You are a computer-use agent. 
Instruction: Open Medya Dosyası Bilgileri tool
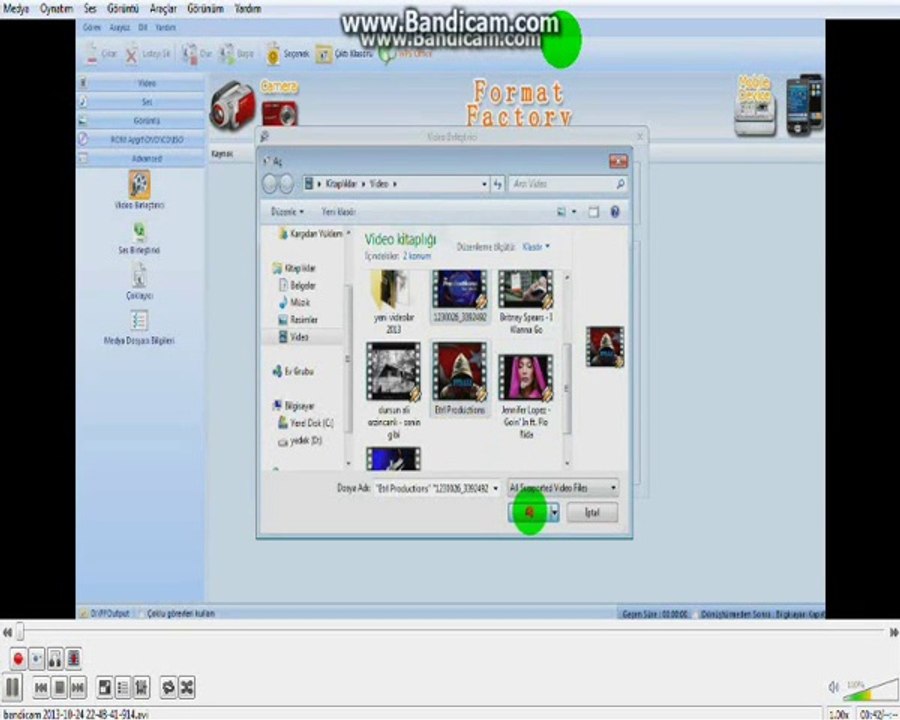click(139, 328)
